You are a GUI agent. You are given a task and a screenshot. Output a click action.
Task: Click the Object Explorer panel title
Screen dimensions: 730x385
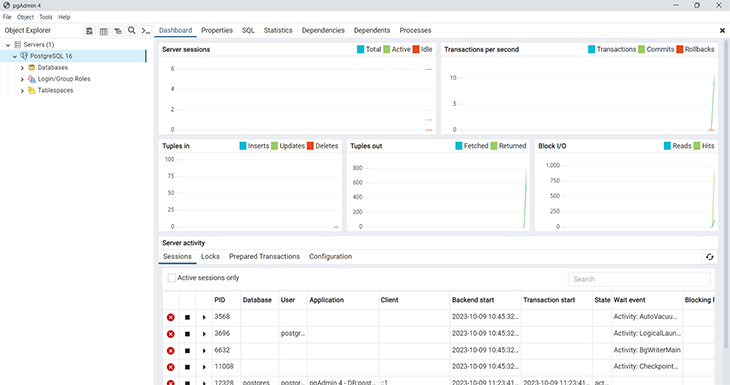click(27, 30)
